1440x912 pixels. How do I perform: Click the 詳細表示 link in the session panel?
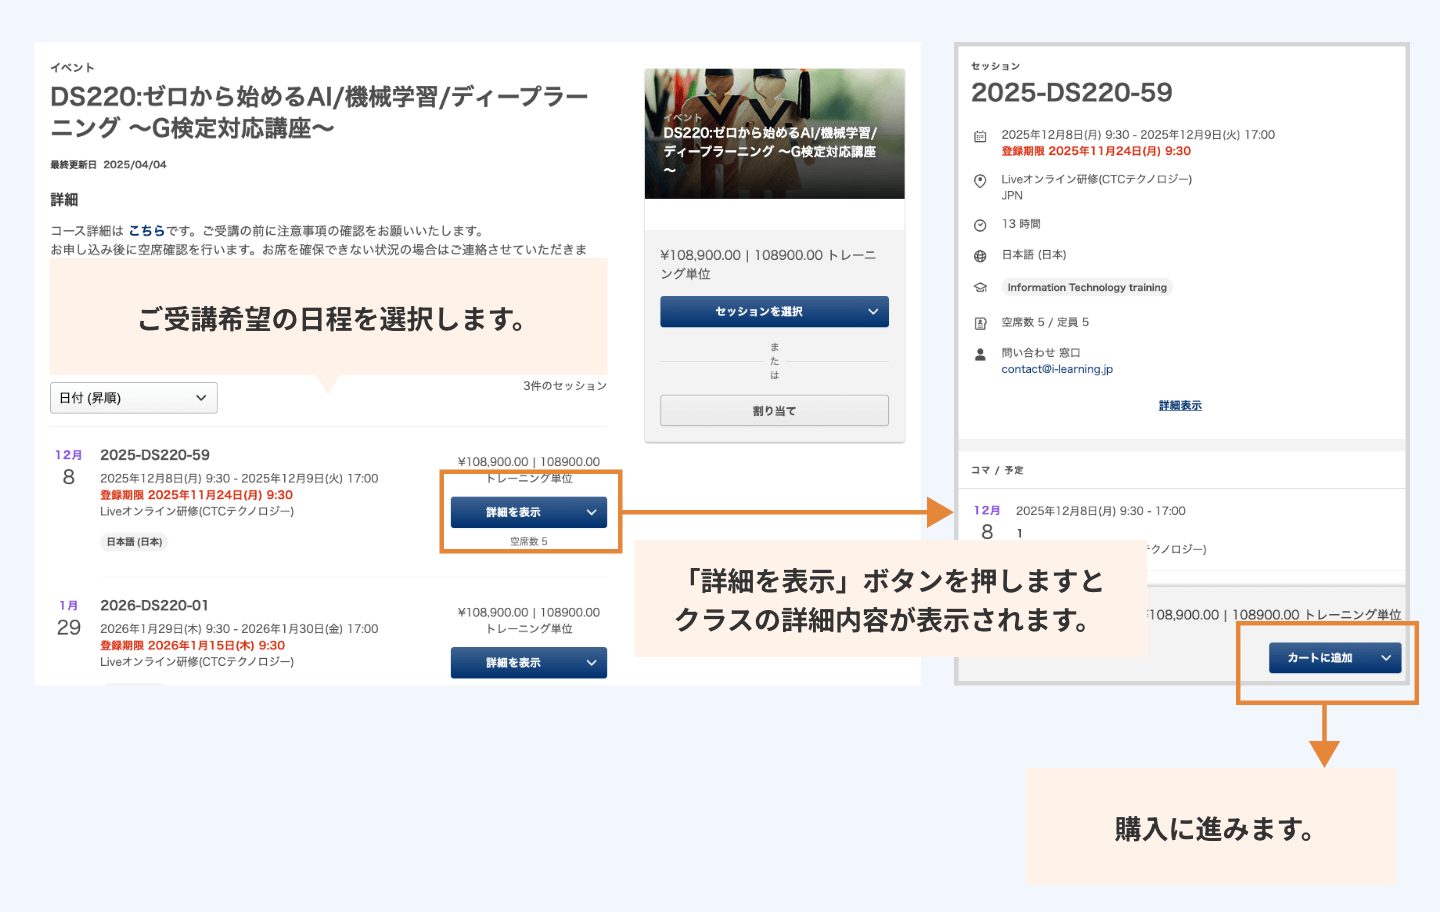tap(1180, 406)
